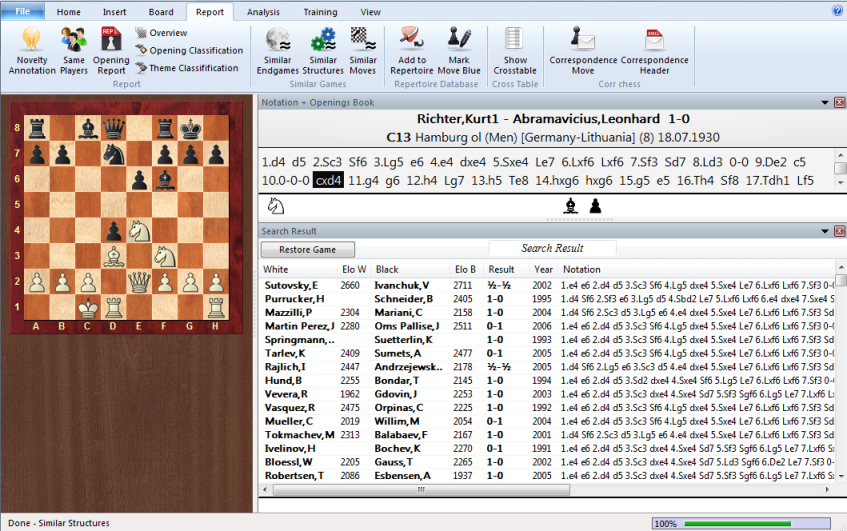Sort by Year column header

(543, 270)
